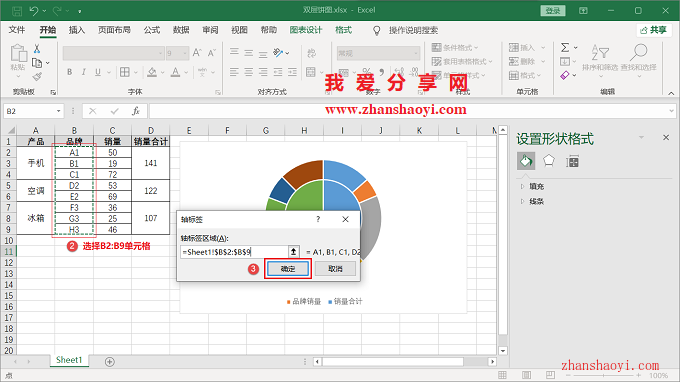This screenshot has width=680, height=382.
Task: Click the OK button in Axis Labels dialog
Action: [x=288, y=269]
